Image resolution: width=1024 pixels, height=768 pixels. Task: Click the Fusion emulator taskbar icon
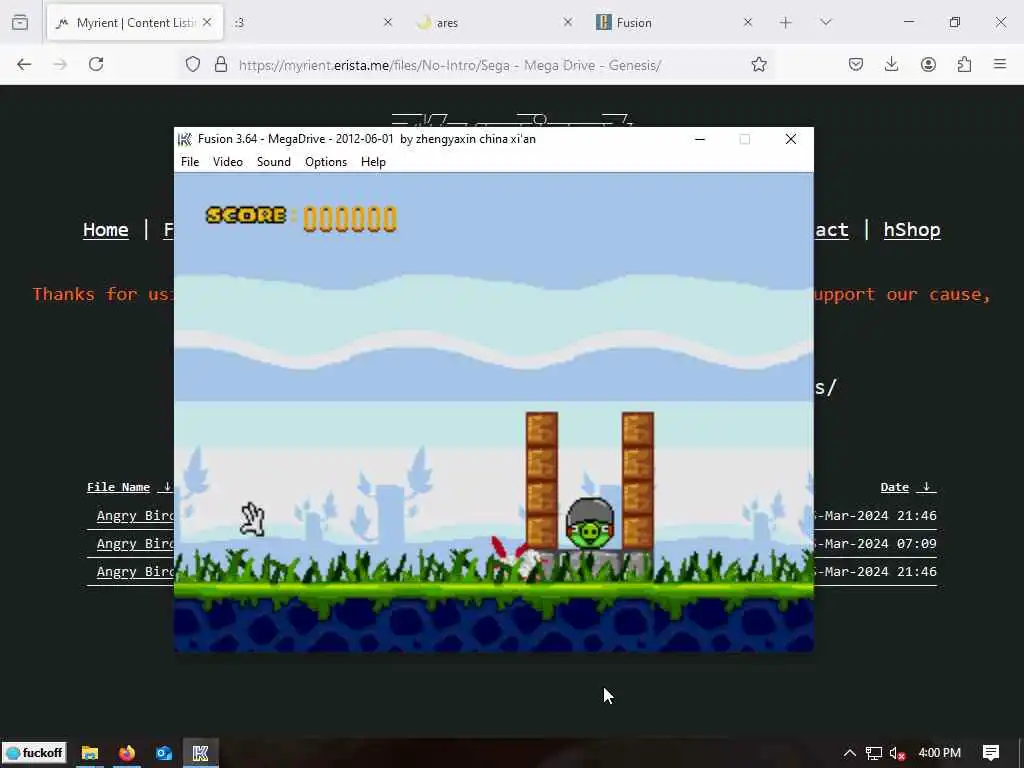point(200,753)
